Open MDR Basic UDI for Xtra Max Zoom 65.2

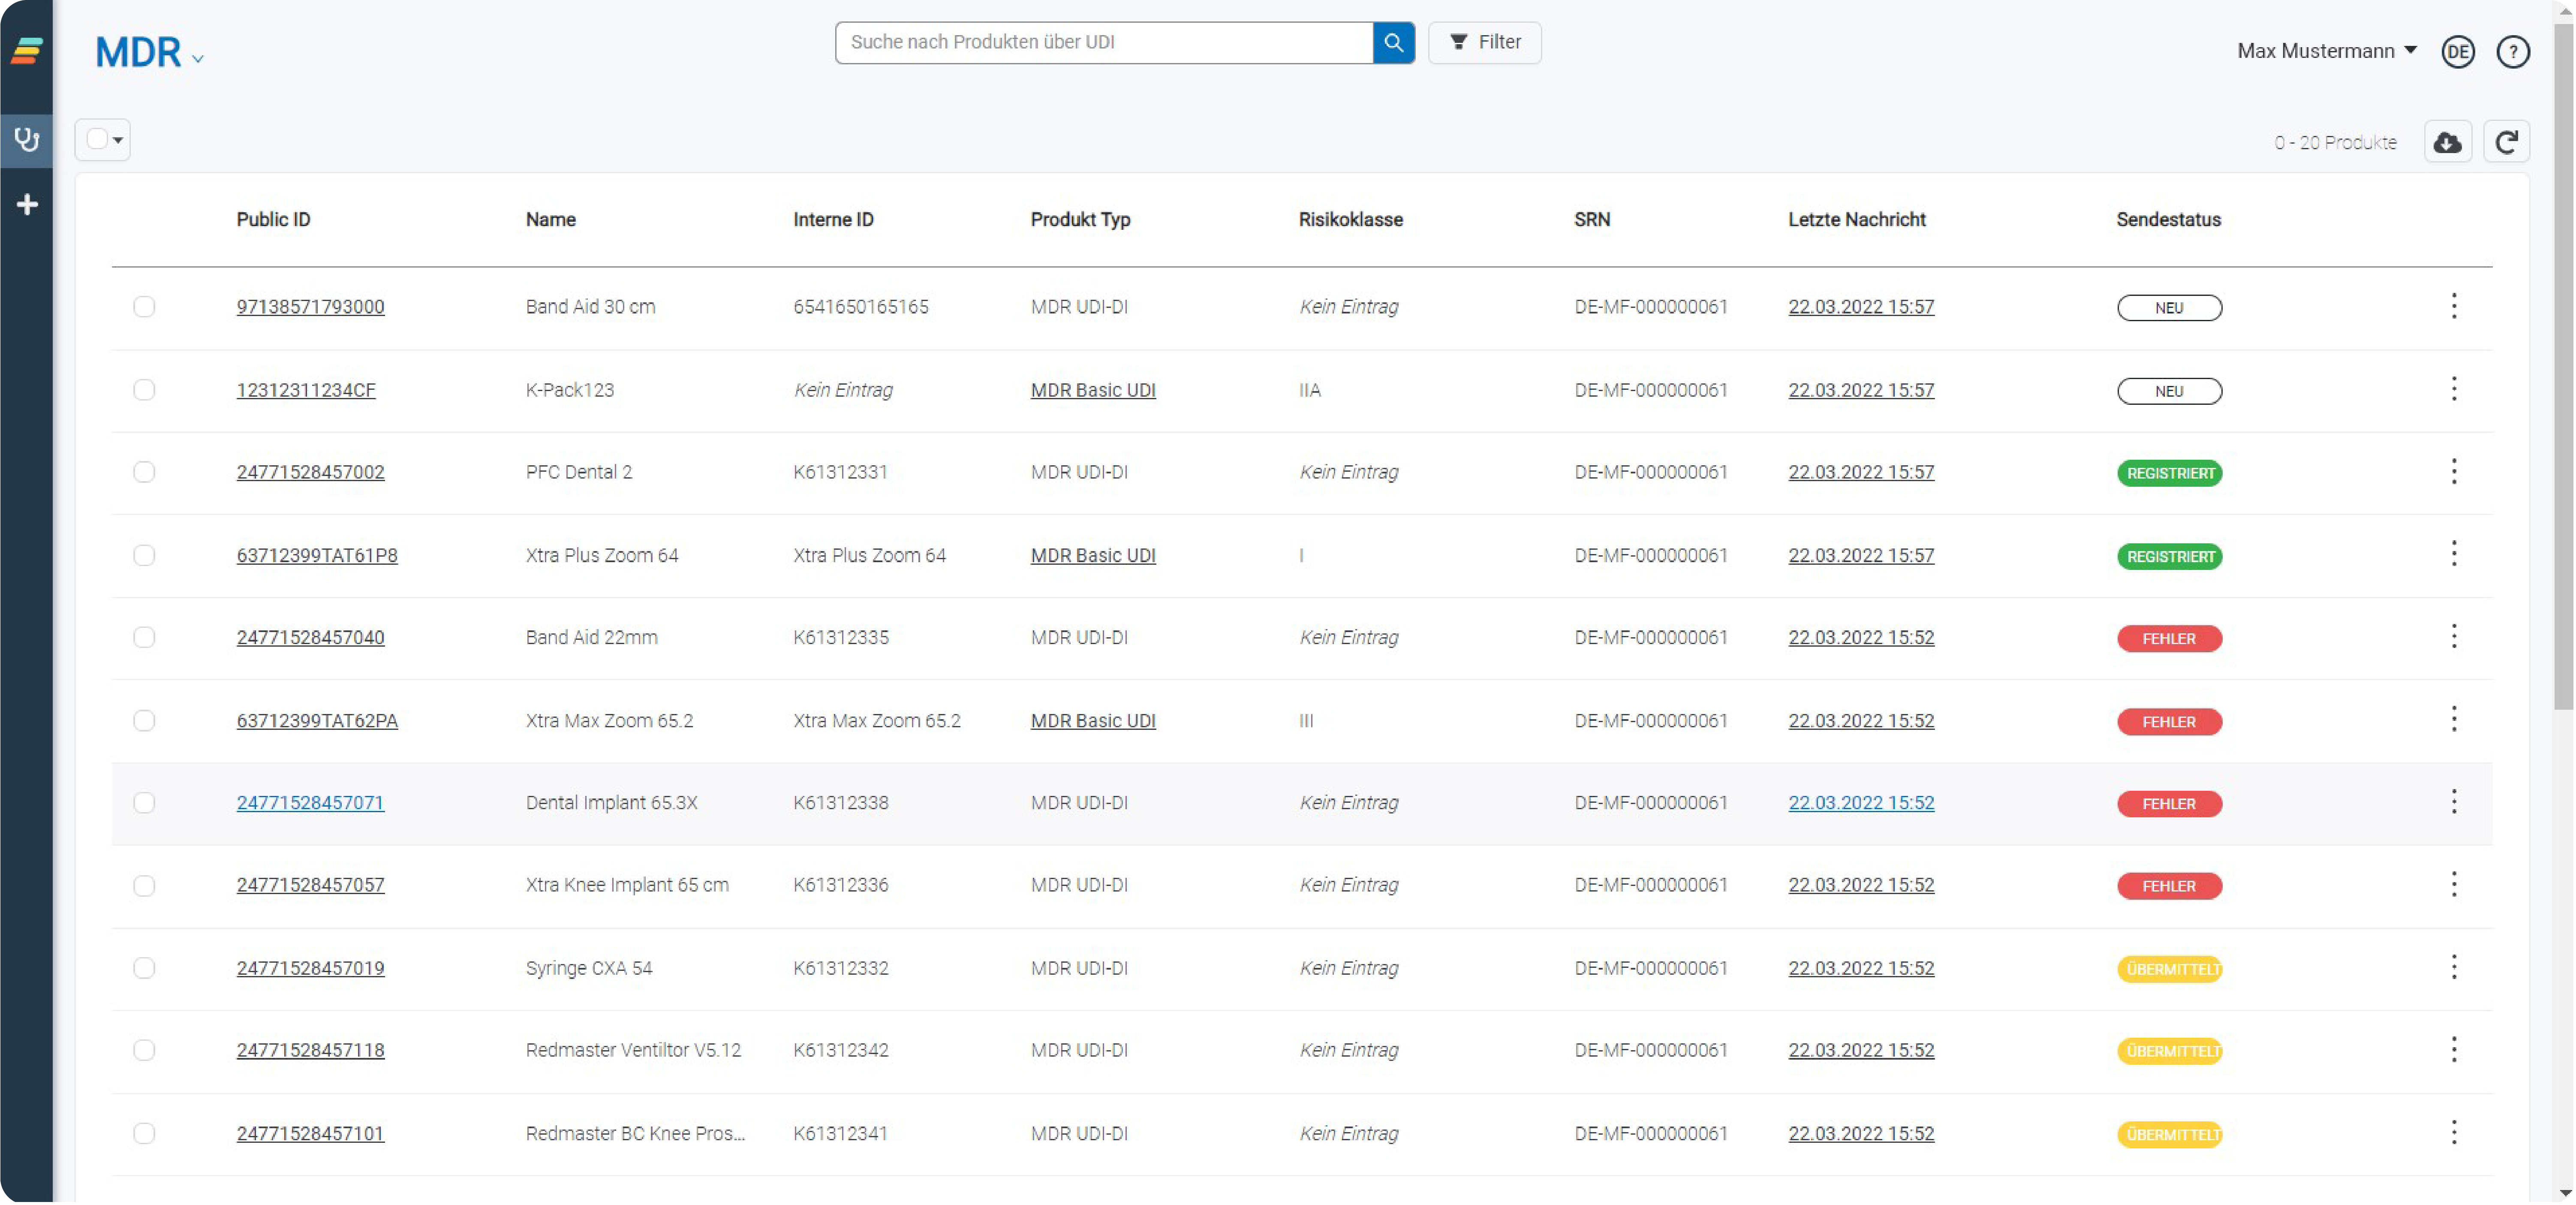pyautogui.click(x=1093, y=720)
